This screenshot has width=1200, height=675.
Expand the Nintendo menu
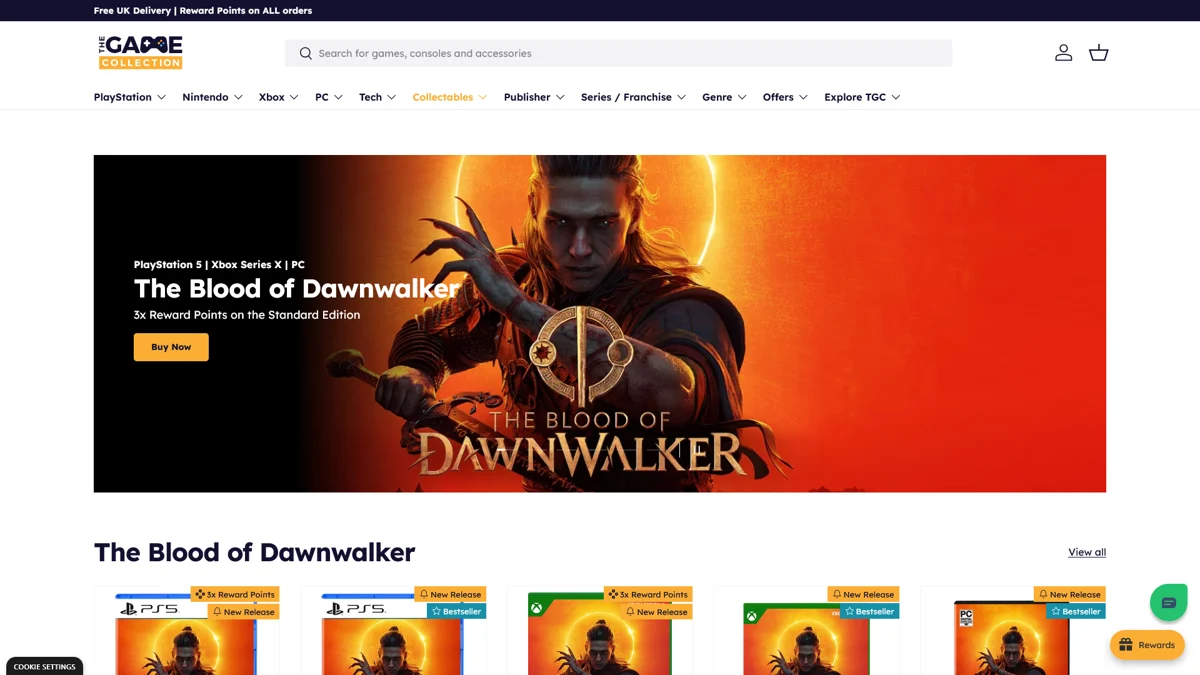click(x=212, y=97)
